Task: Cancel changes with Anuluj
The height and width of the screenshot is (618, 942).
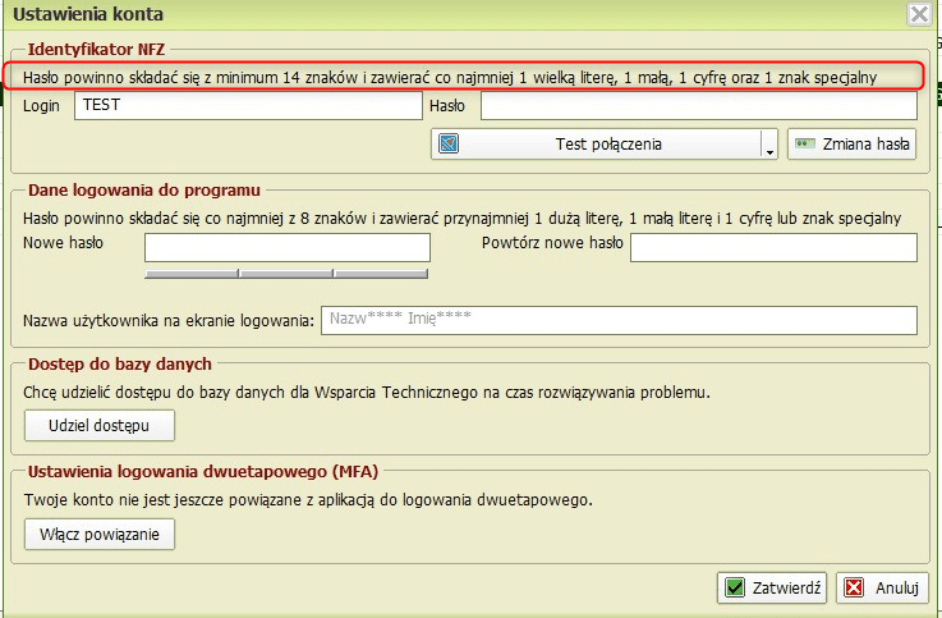Action: click(883, 587)
